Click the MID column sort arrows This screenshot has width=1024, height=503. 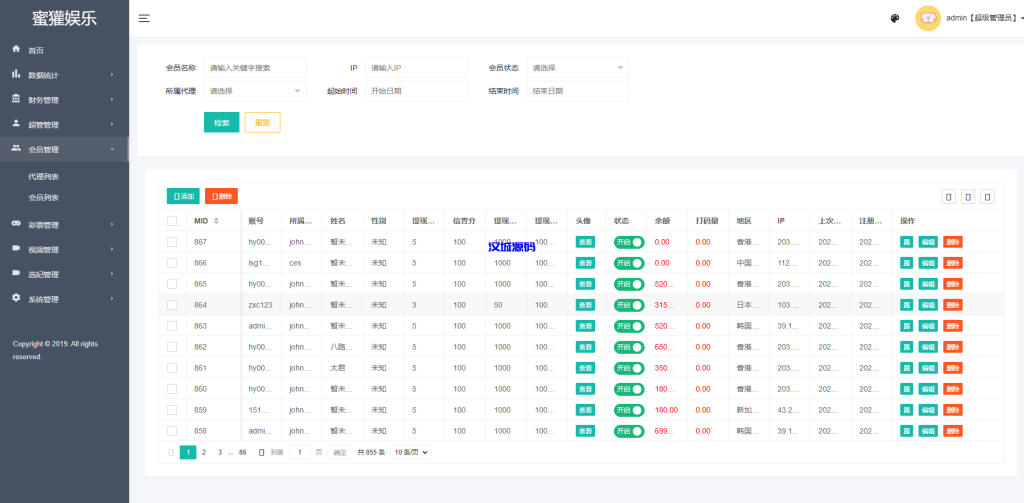click(x=217, y=221)
